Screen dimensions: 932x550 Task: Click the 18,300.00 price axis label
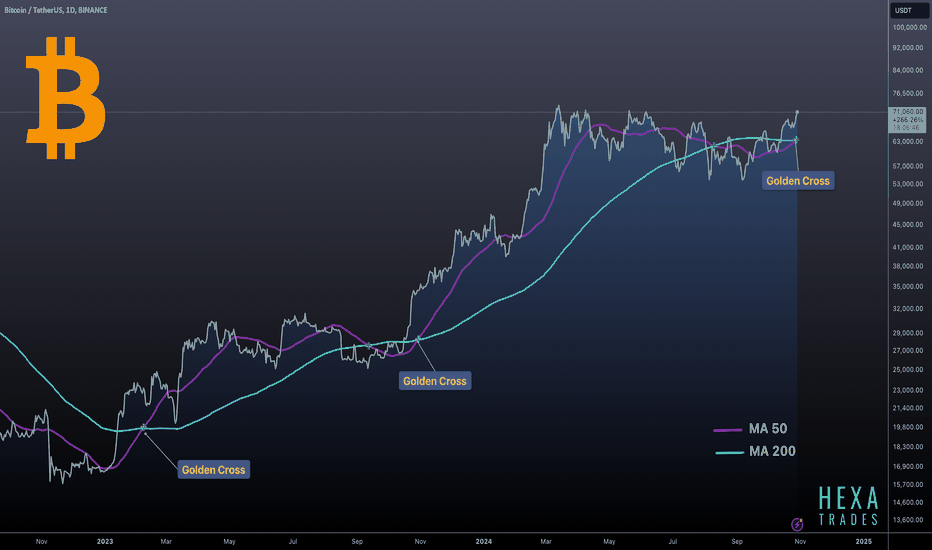click(909, 447)
